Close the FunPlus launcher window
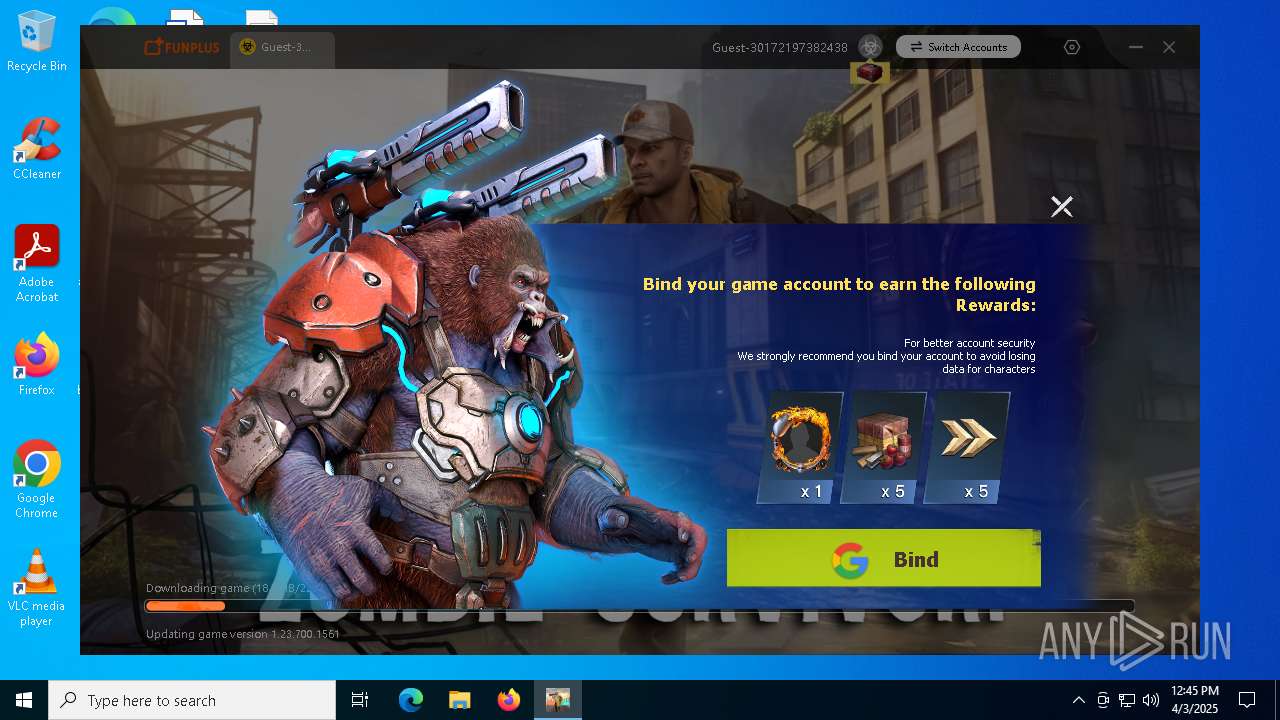The width and height of the screenshot is (1280, 720). [x=1169, y=47]
